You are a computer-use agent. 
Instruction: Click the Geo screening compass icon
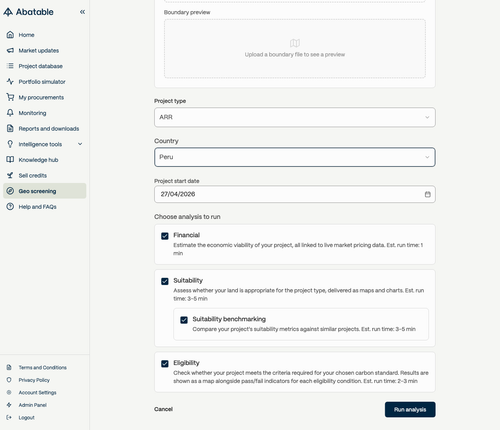10,191
